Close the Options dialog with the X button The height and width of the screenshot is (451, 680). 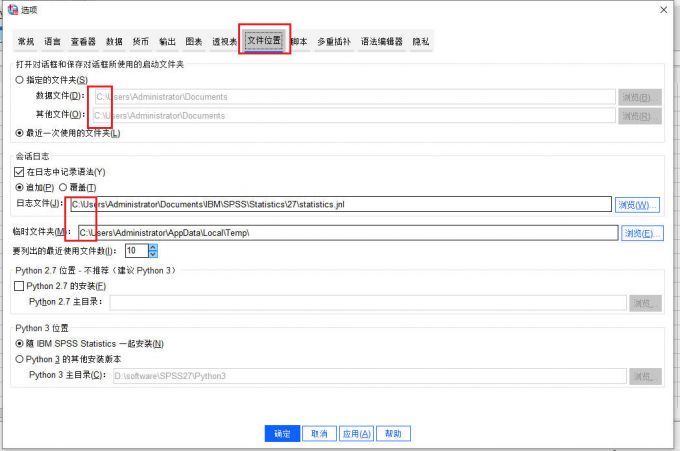662,9
